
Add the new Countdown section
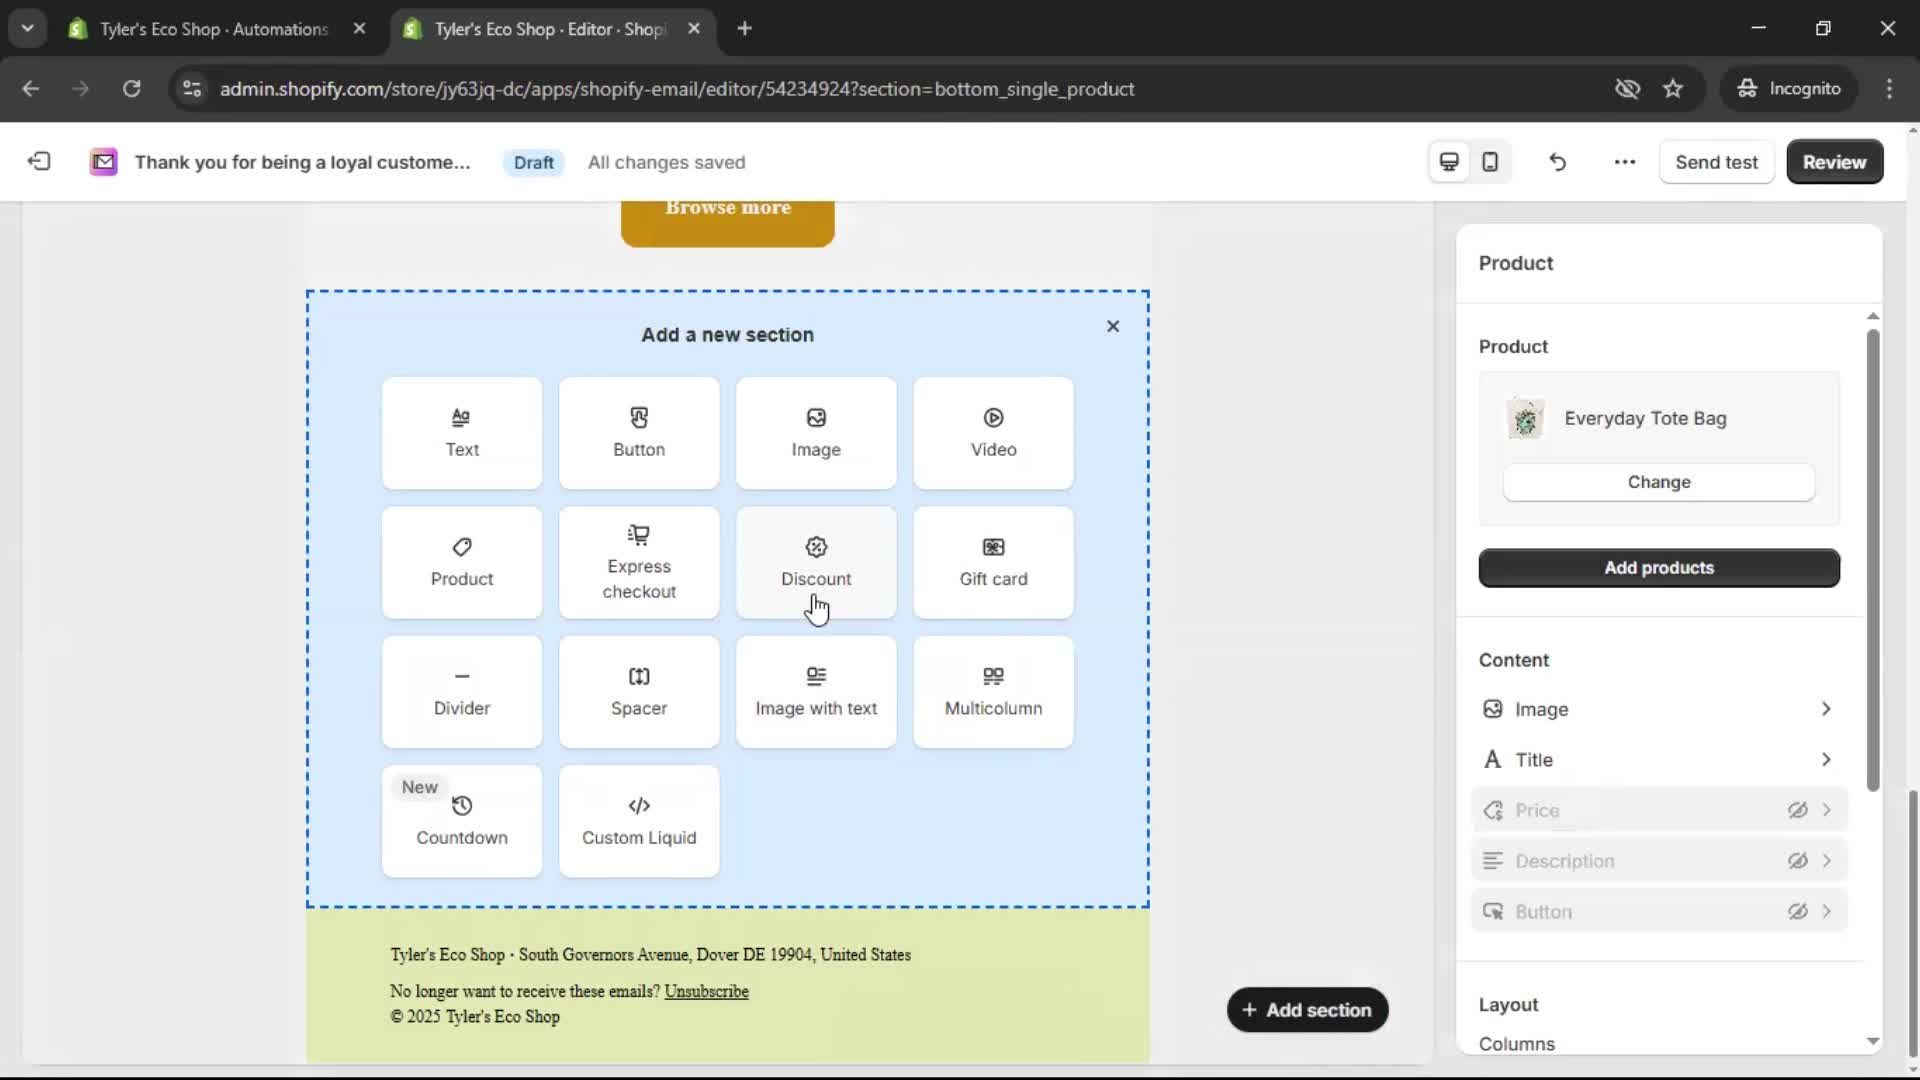click(461, 821)
